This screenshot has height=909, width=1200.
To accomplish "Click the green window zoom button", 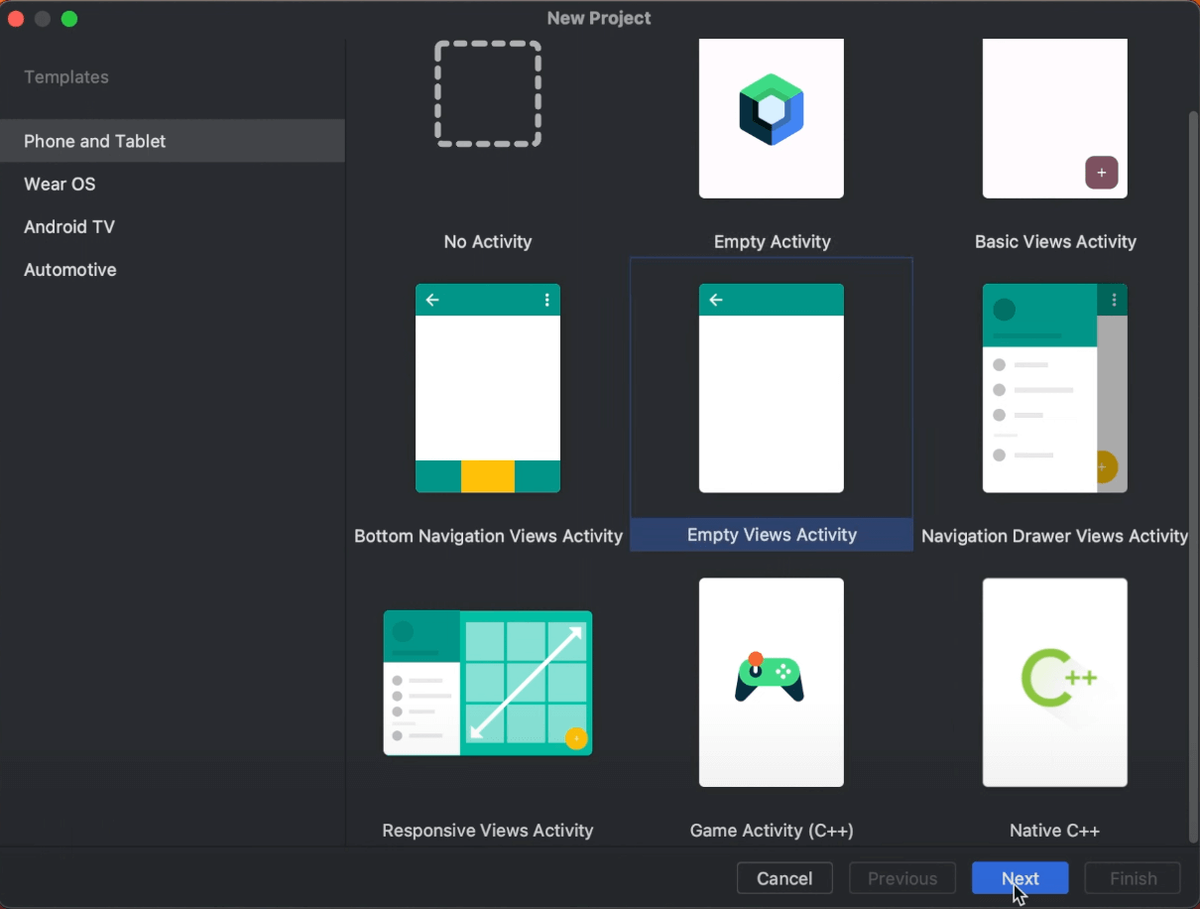I will (x=69, y=19).
